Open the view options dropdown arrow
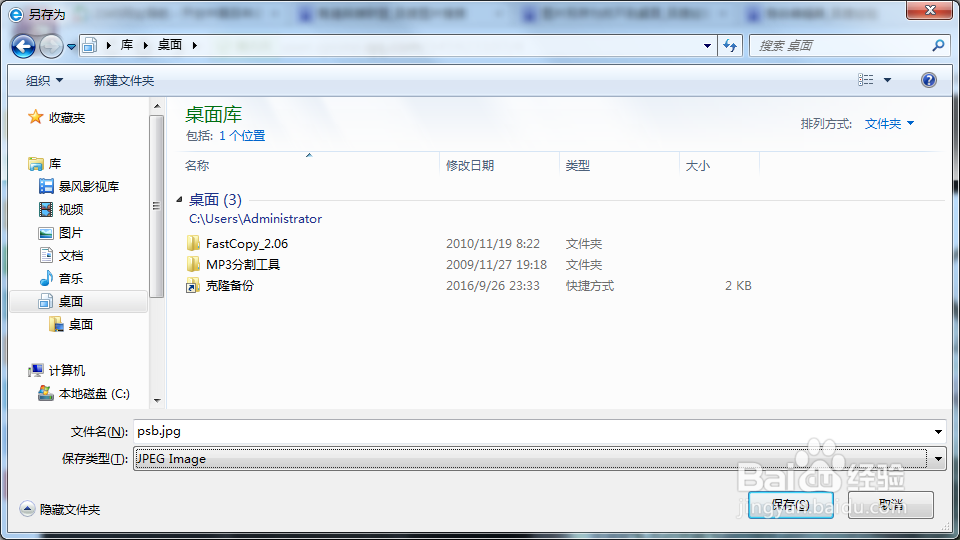 887,80
